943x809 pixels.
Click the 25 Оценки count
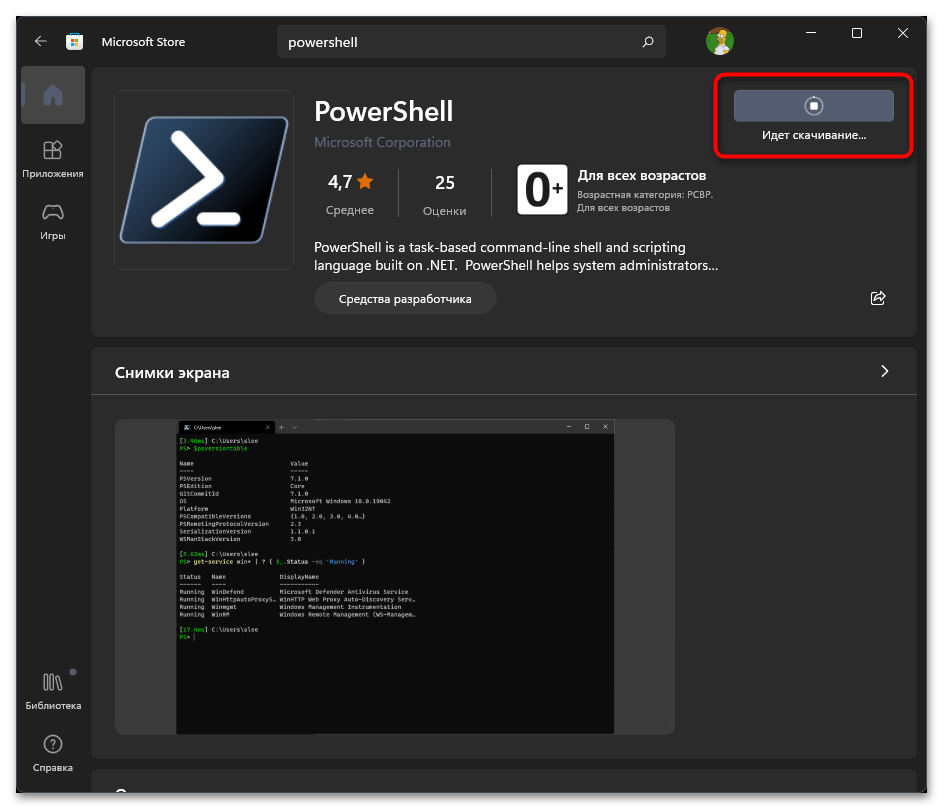click(445, 193)
